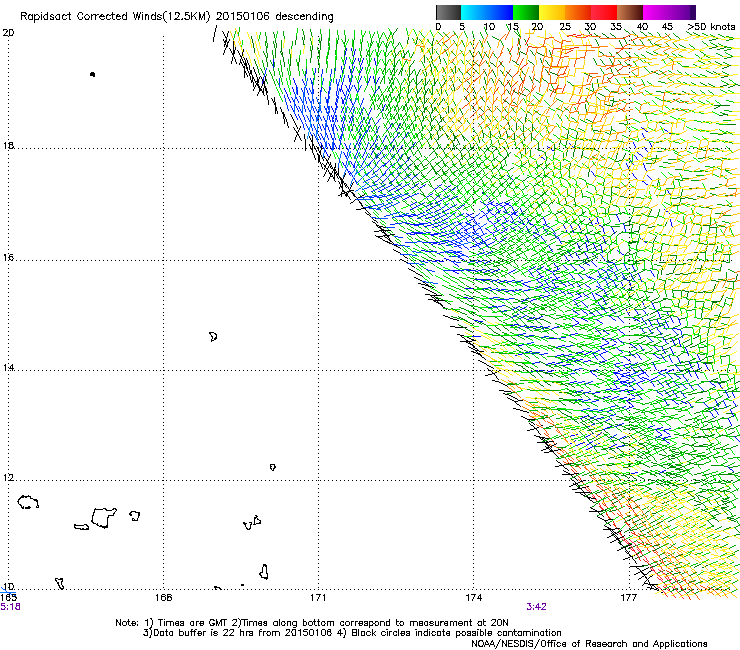Screen dimensions: 740x650
Task: Click the orange 25-30 knots legend swatch
Action: [578, 12]
